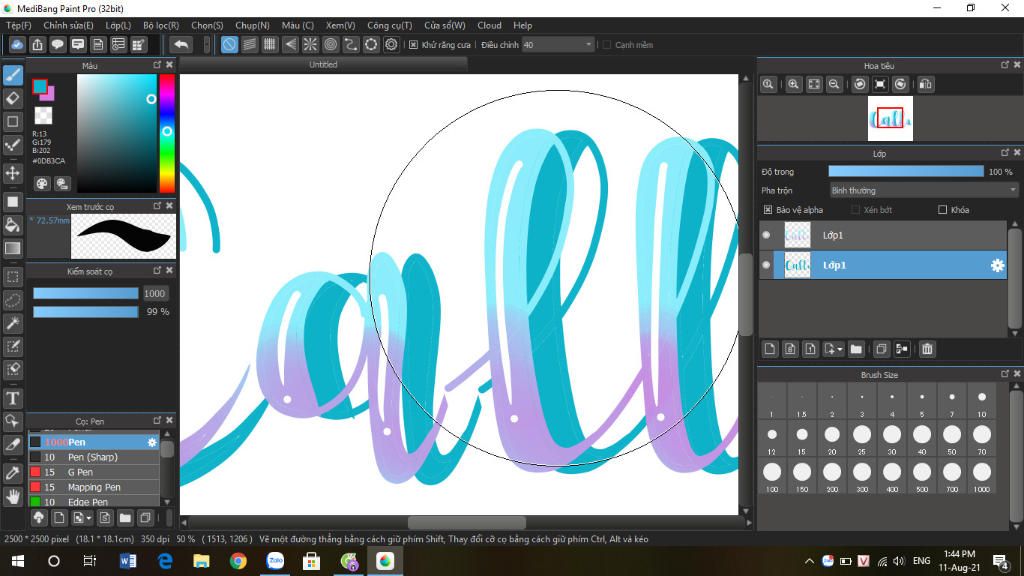The height and width of the screenshot is (576, 1024).
Task: Toggle Canh mềm checkbox
Action: (607, 44)
